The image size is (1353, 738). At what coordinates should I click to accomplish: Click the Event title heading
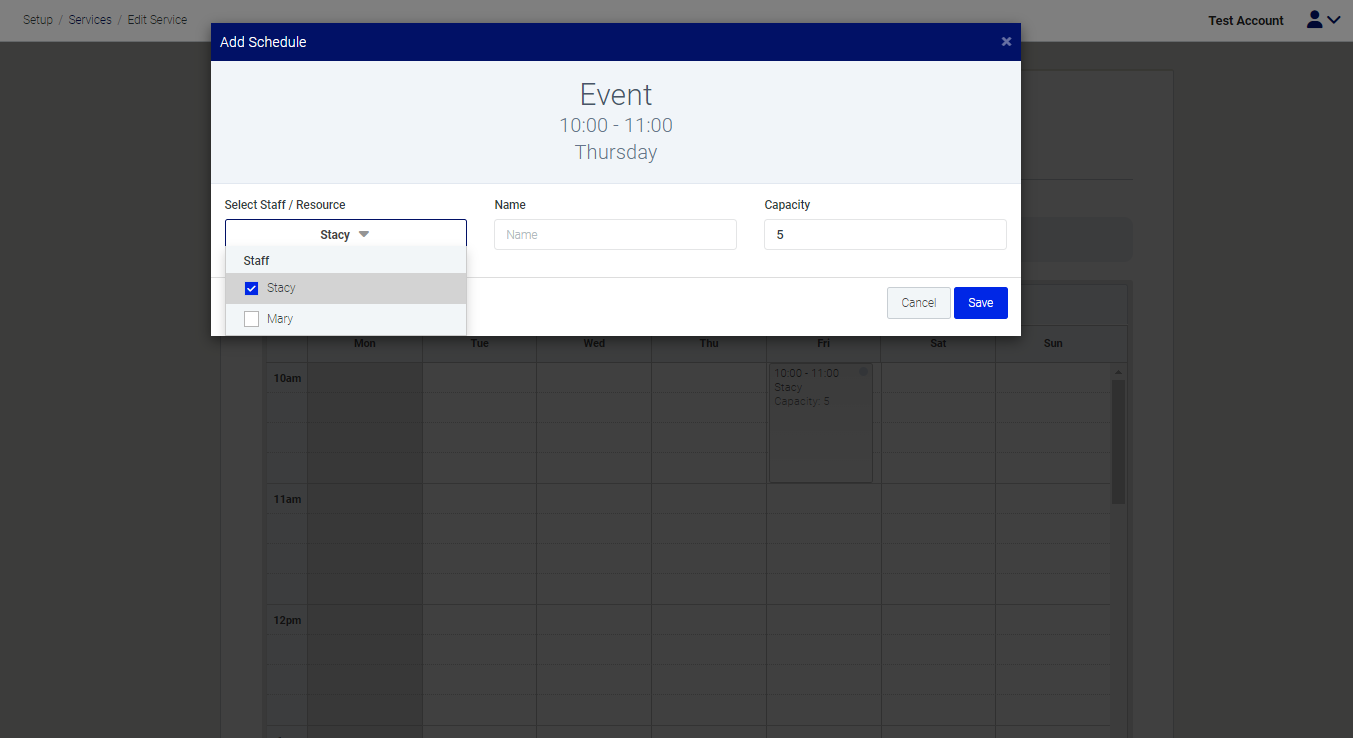click(616, 95)
